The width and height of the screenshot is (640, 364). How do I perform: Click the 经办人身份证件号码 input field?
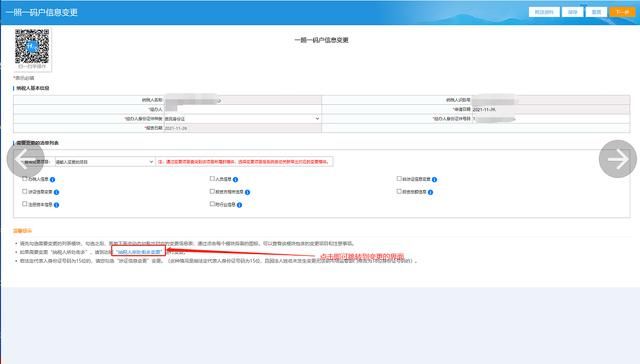(551, 119)
